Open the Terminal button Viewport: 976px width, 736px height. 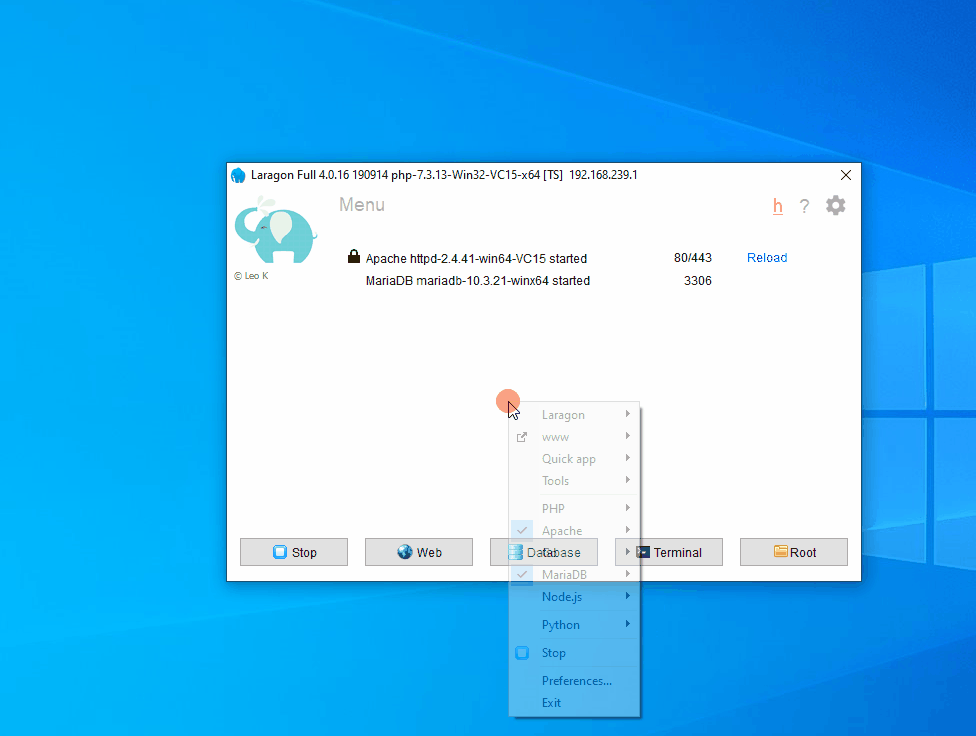[x=669, y=552]
